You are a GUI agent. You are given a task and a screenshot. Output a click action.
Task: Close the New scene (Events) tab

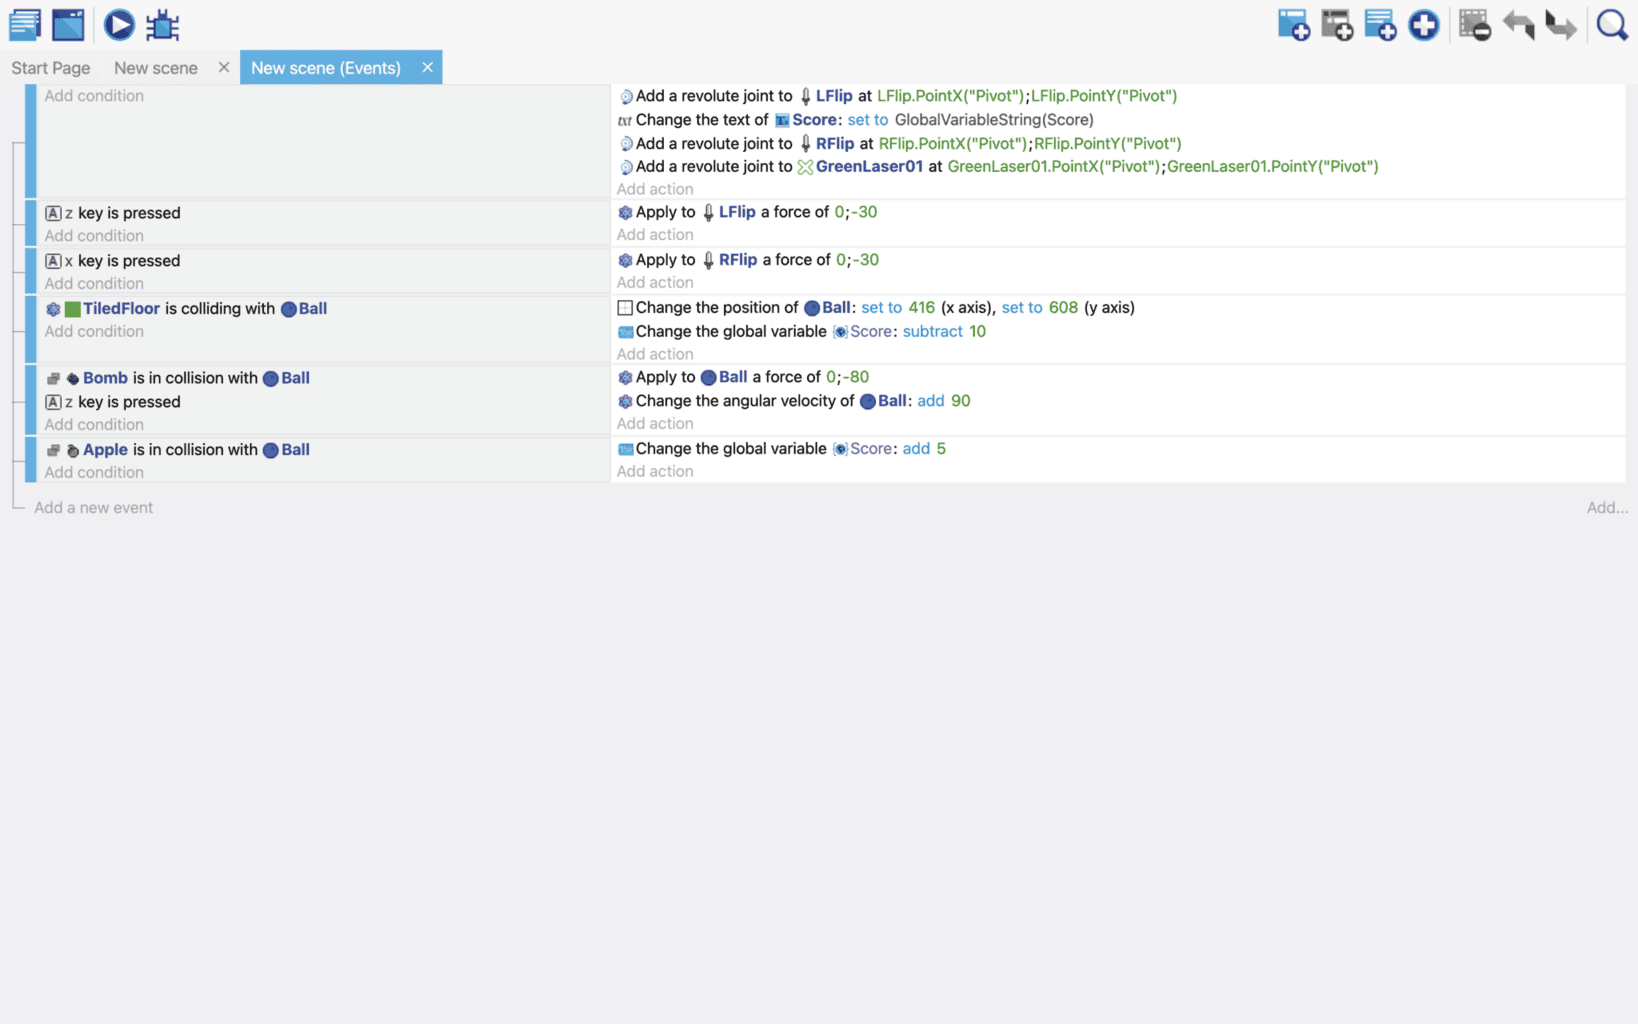[x=427, y=67]
